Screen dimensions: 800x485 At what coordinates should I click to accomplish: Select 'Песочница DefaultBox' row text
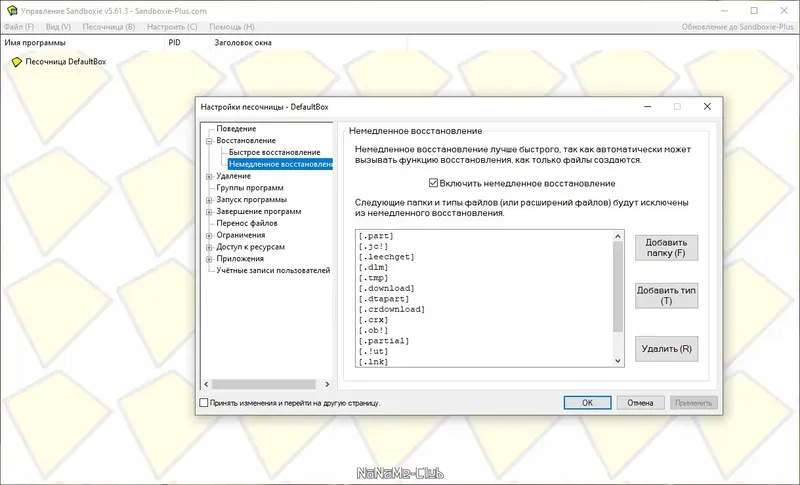point(66,62)
